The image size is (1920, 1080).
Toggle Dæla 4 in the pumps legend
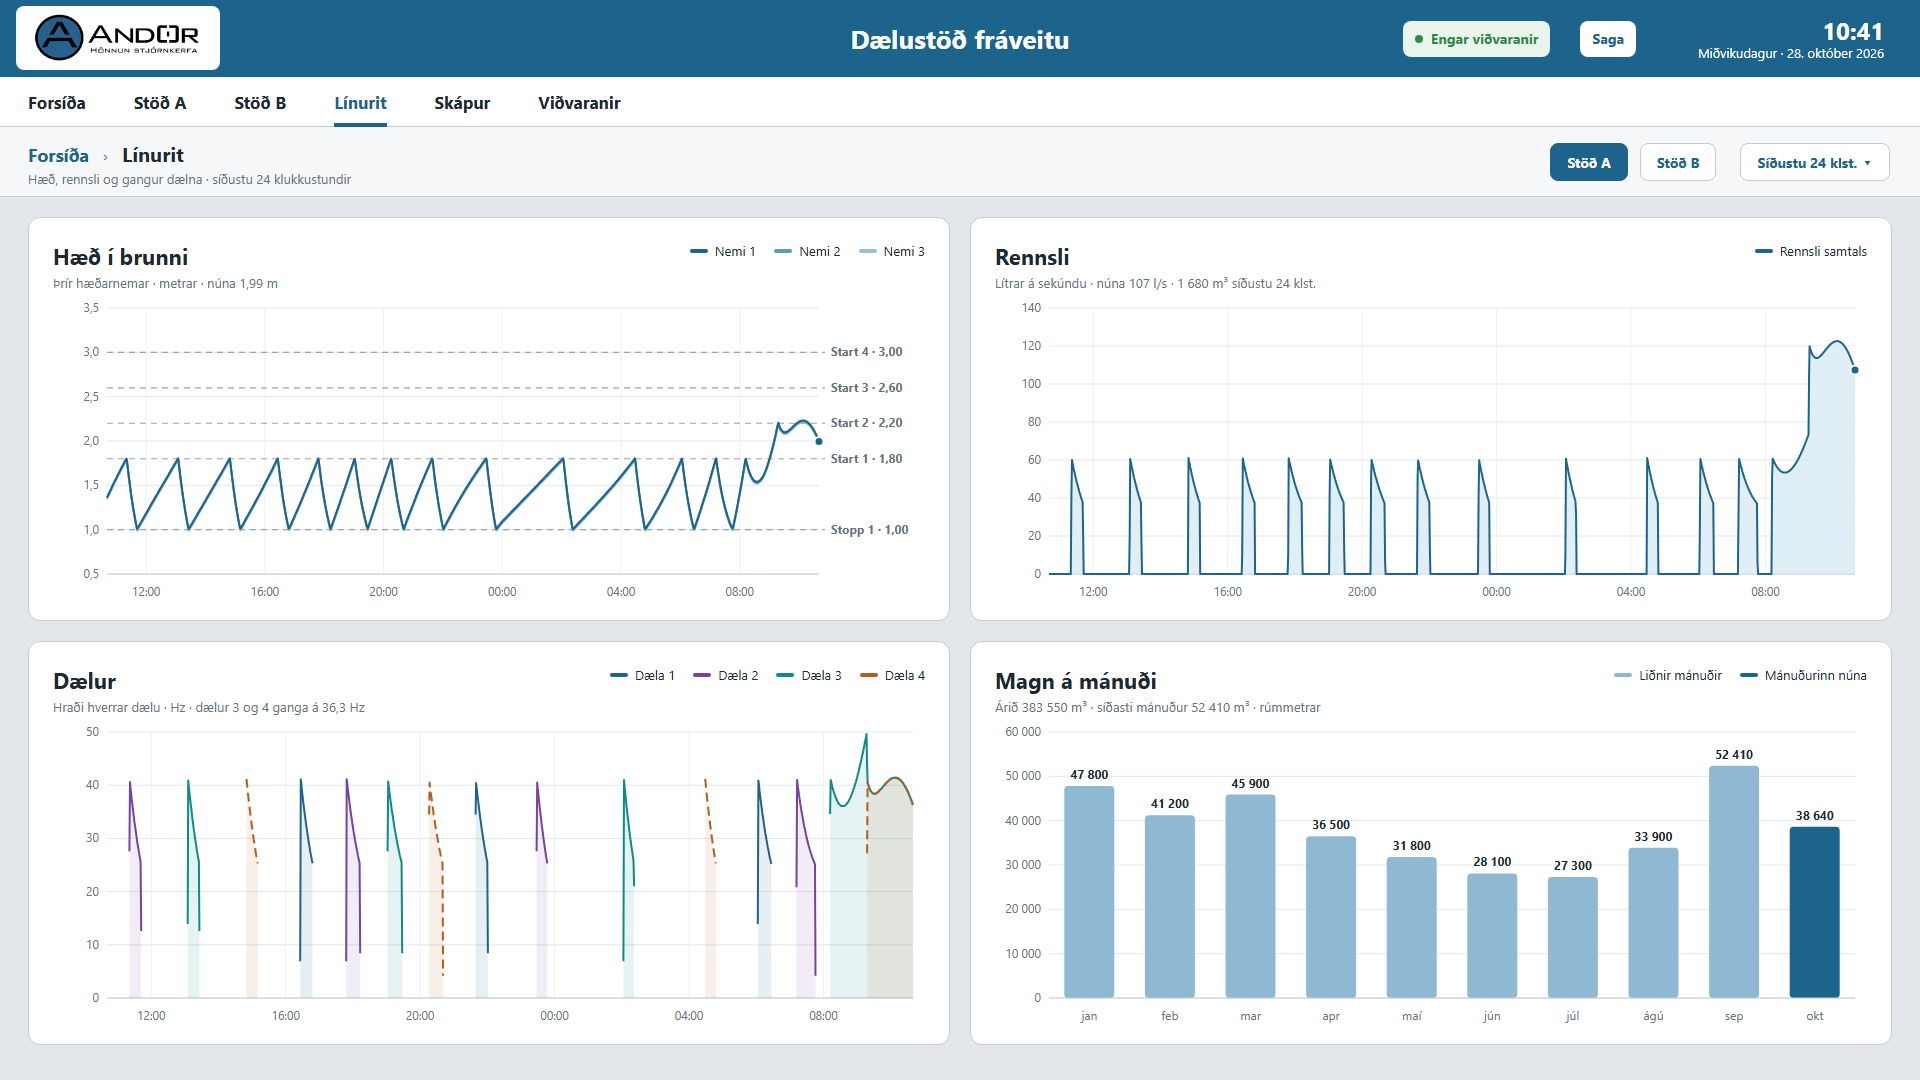[x=893, y=675]
